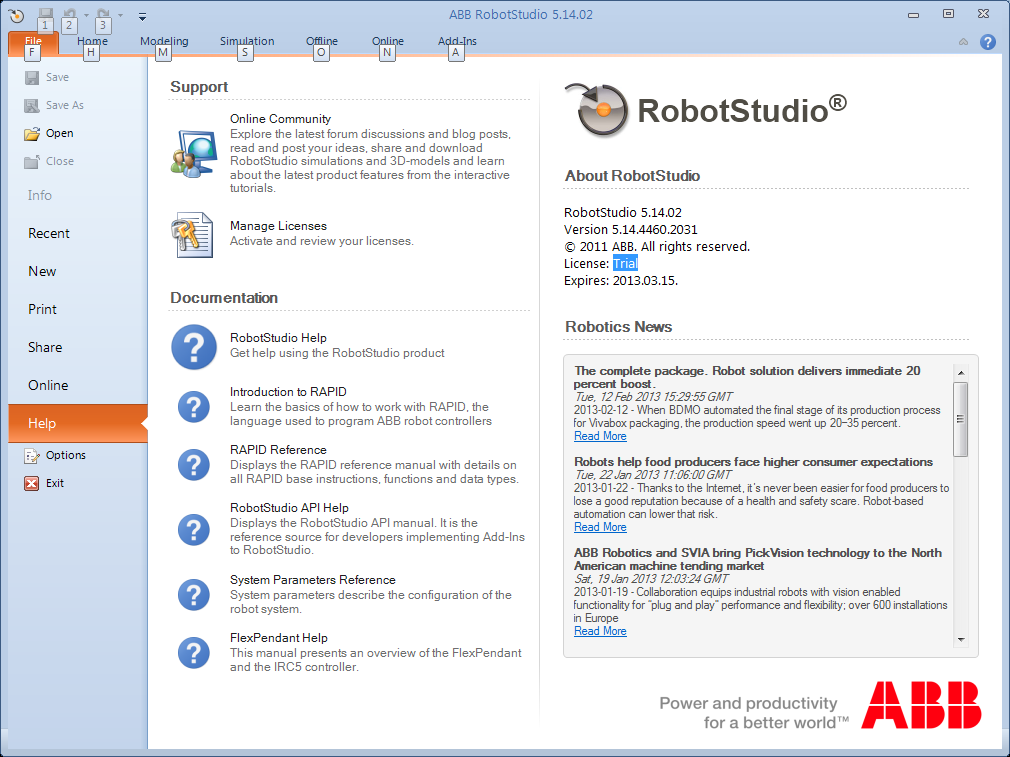Open System Parameters Reference

[312, 580]
